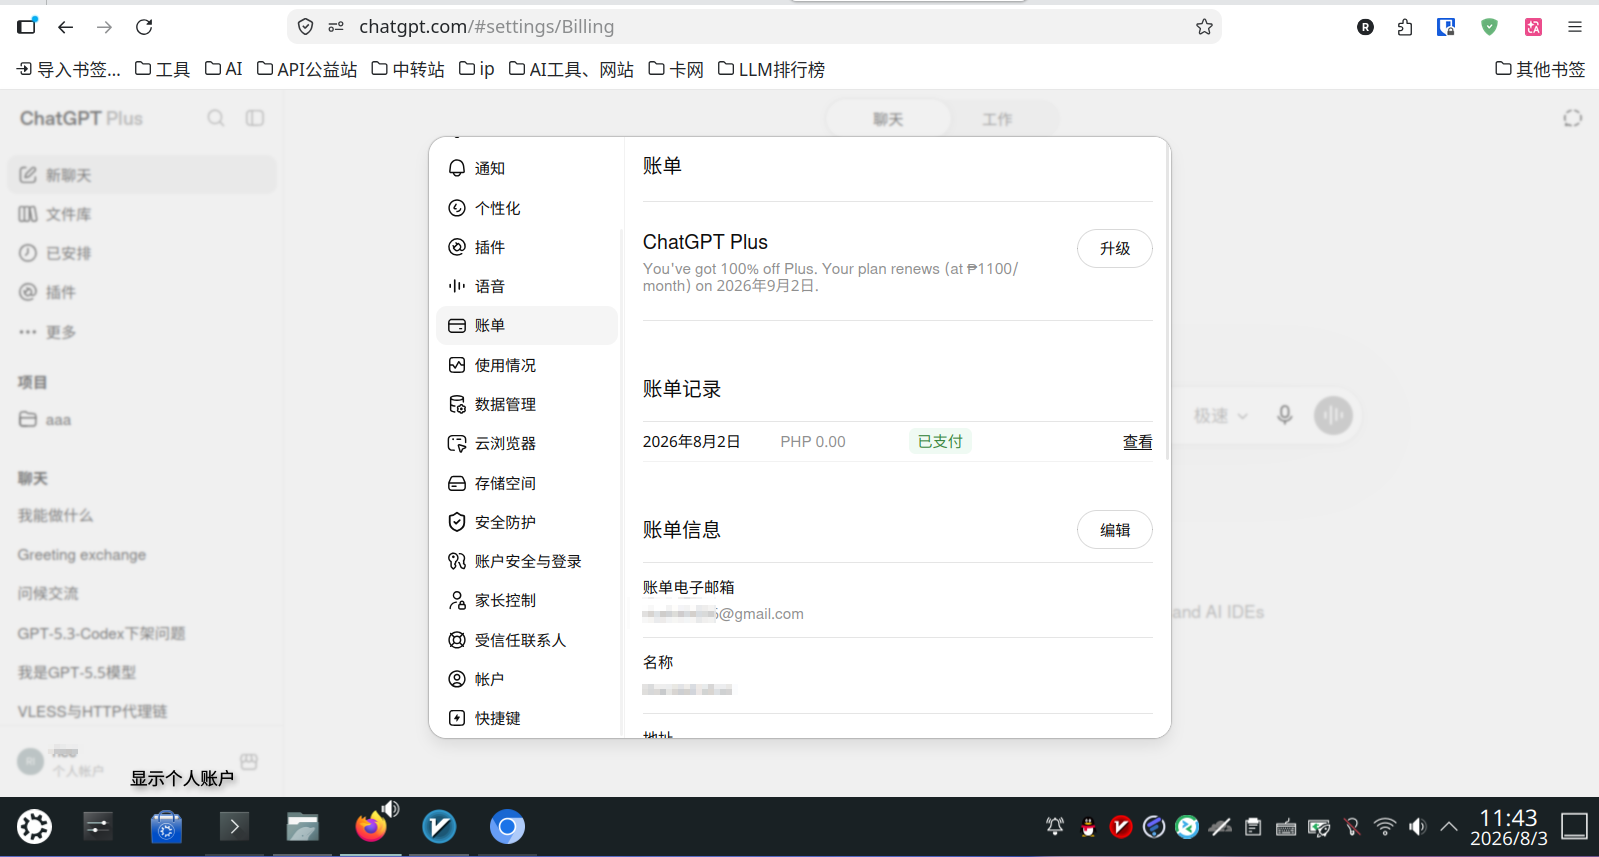Start voice mode with the waveform button

[x=1333, y=415]
